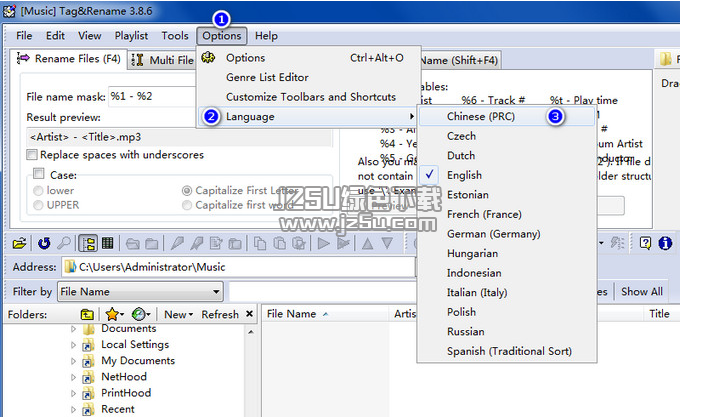Viewport: 717px width, 419px height.
Task: Select Capitalize First Letter radio button
Action: coord(187,190)
